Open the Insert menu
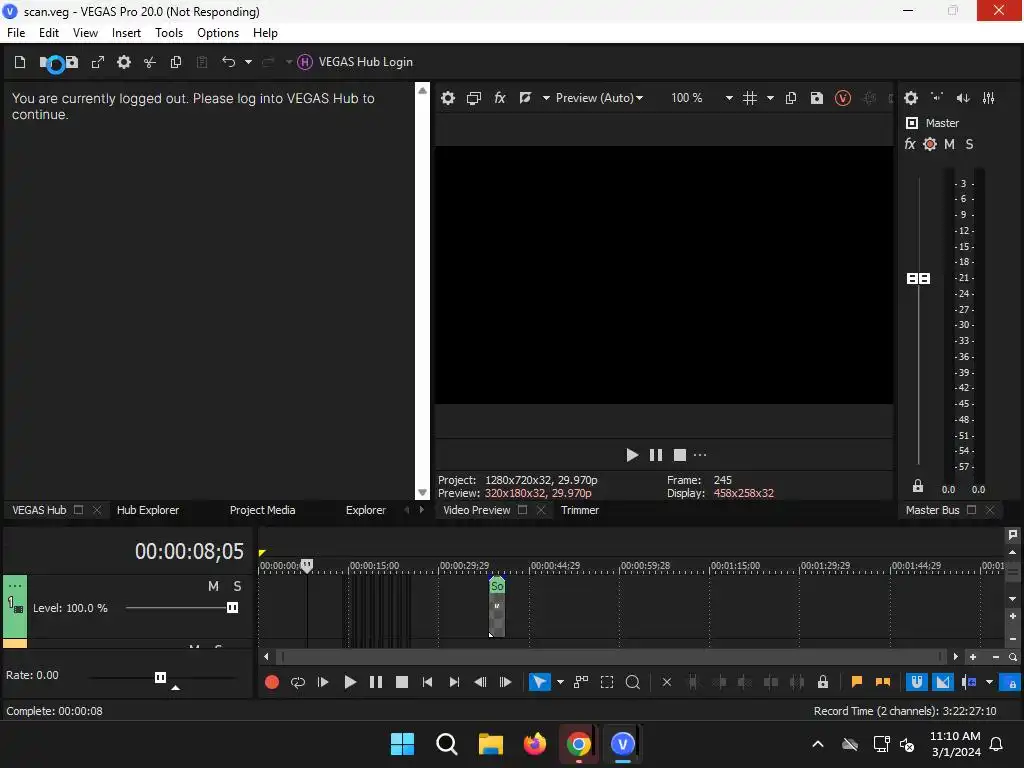This screenshot has height=768, width=1024. pos(126,33)
